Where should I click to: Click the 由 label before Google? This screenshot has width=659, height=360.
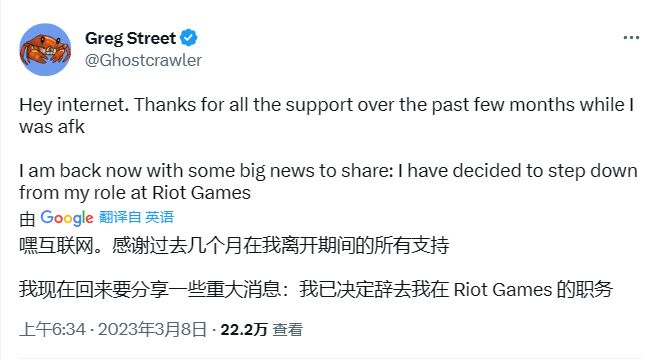(x=27, y=219)
